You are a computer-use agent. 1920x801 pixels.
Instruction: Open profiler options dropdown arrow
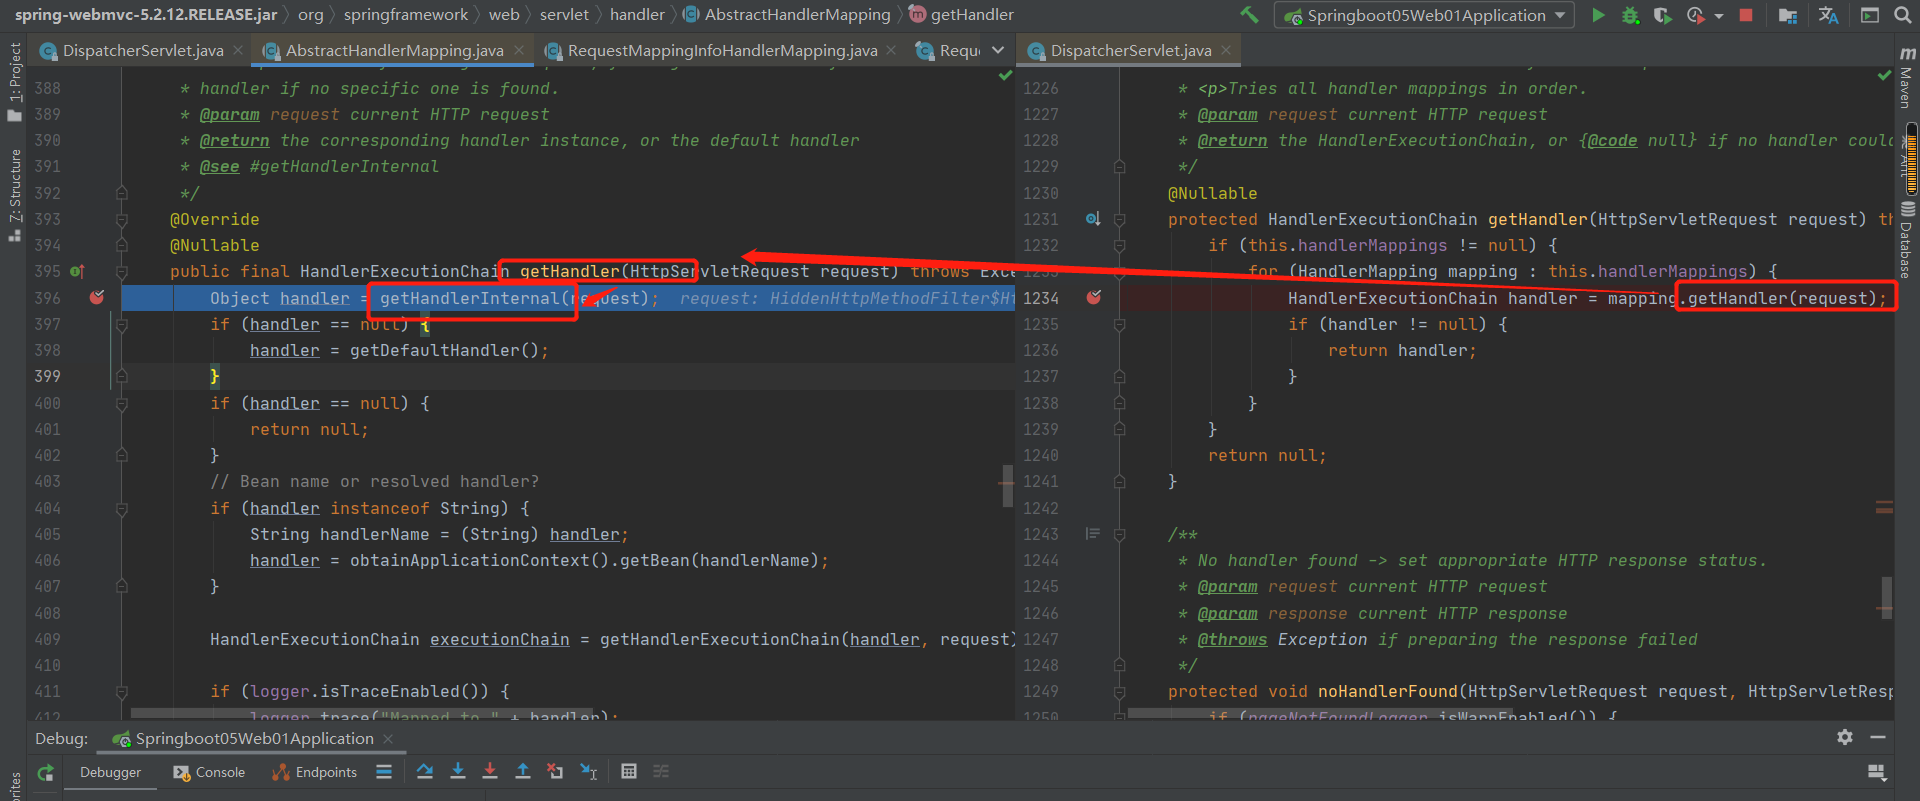(1718, 16)
